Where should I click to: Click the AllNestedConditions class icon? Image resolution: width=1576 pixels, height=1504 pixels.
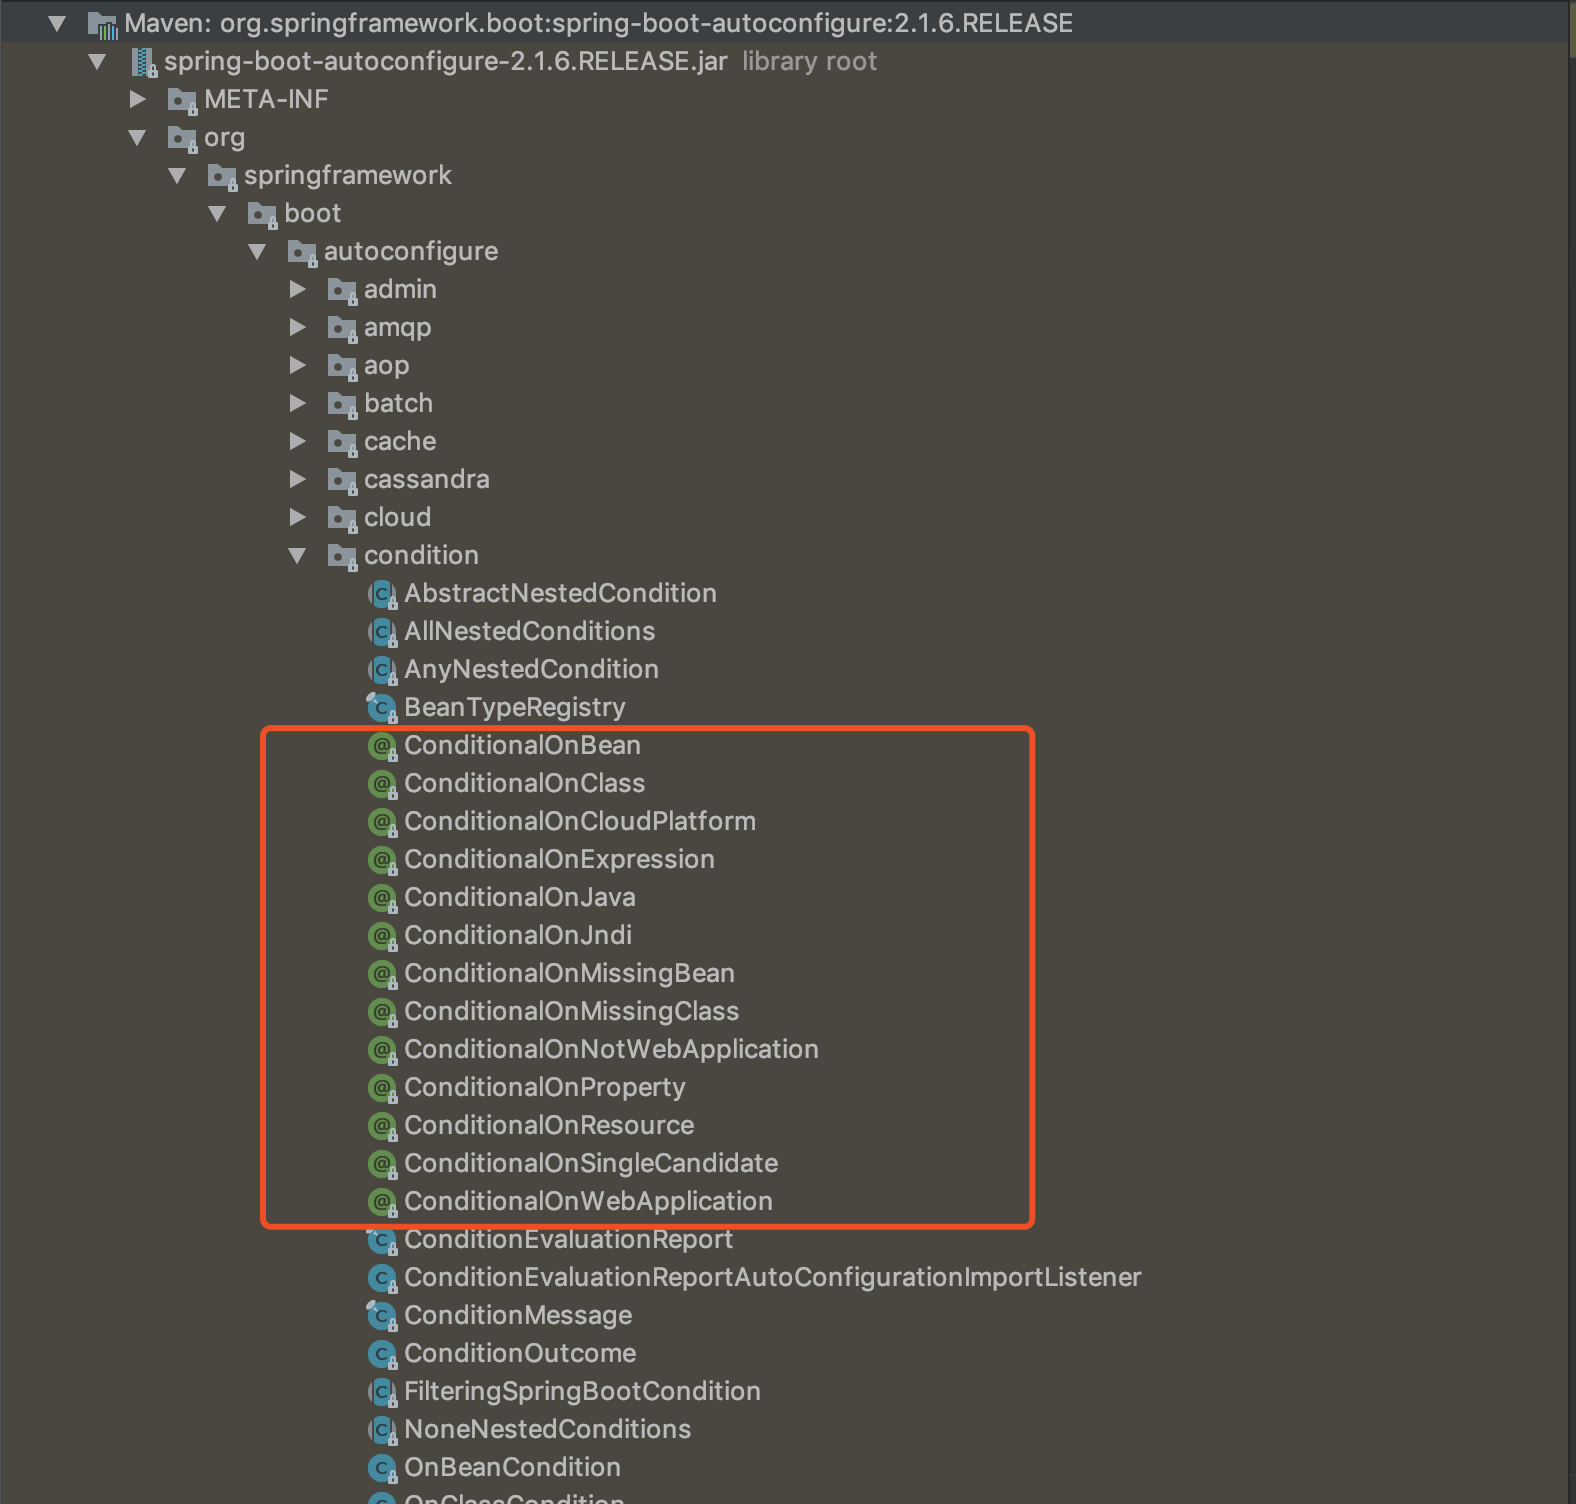(x=382, y=633)
